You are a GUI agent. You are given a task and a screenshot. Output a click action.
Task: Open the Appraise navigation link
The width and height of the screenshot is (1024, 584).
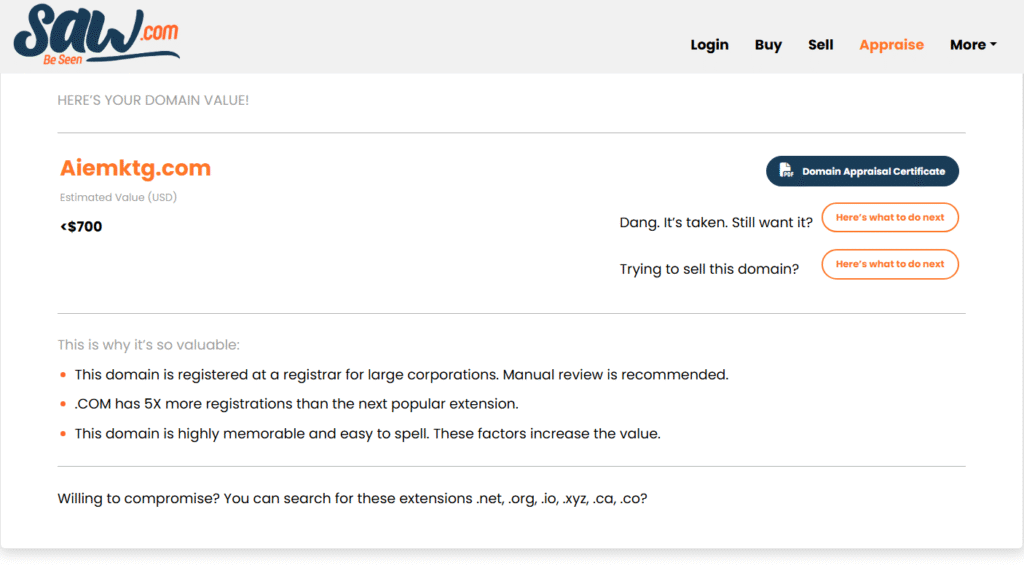pos(891,45)
